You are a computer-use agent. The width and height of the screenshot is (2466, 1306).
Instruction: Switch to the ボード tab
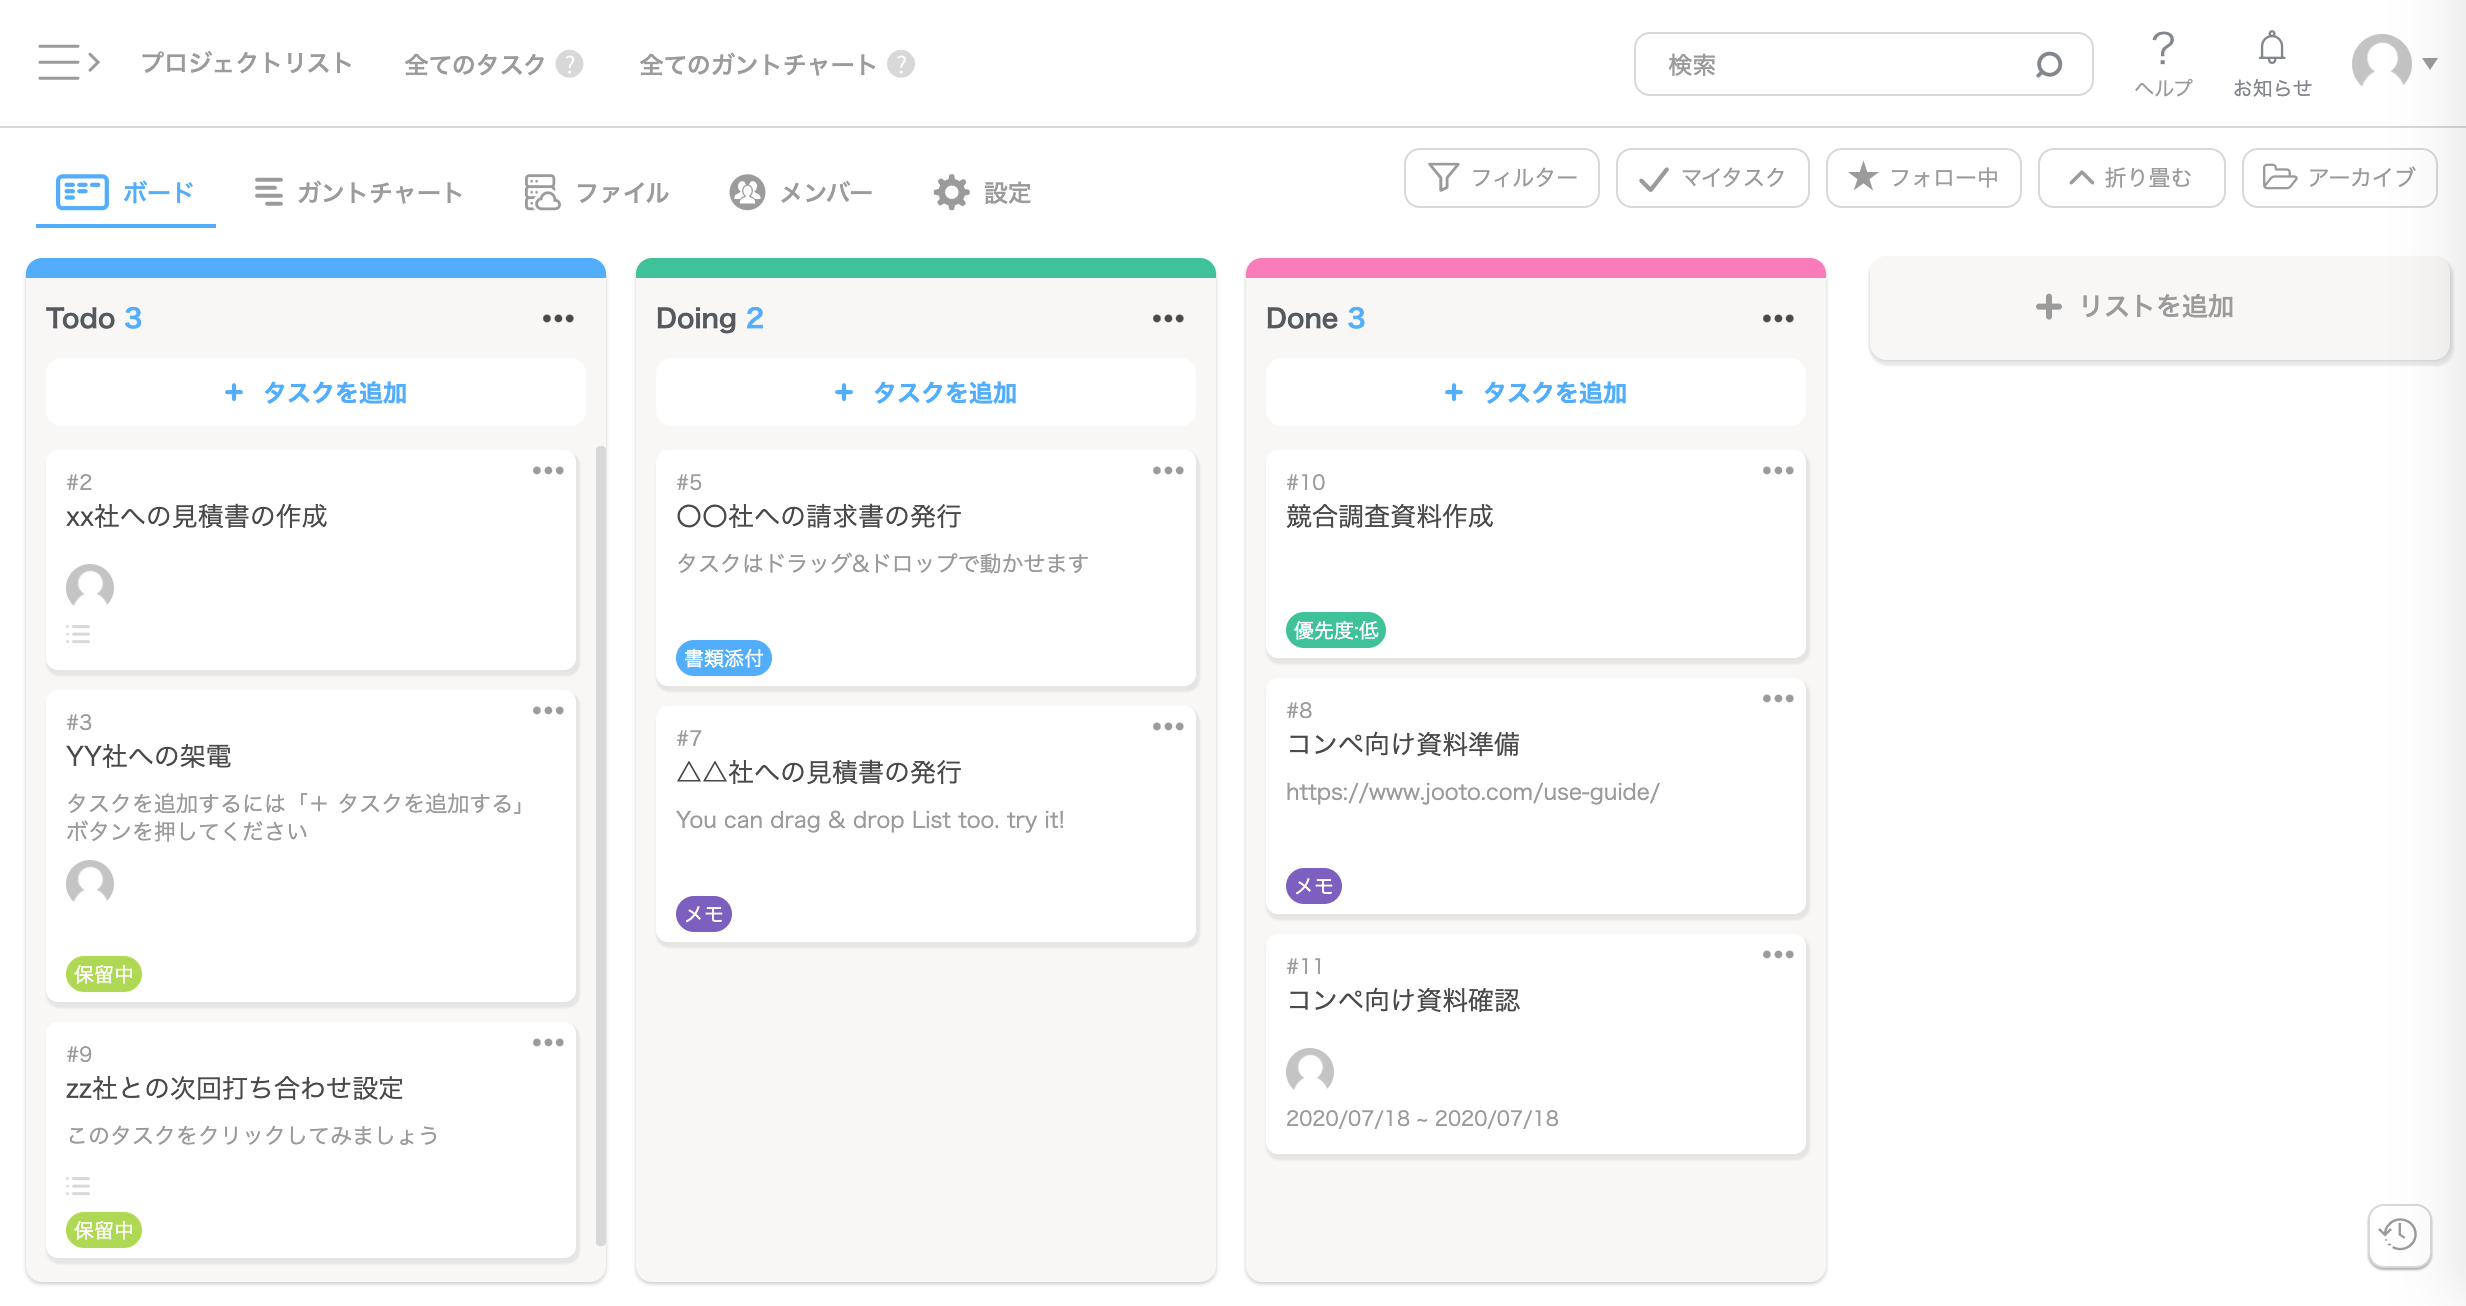tap(126, 192)
